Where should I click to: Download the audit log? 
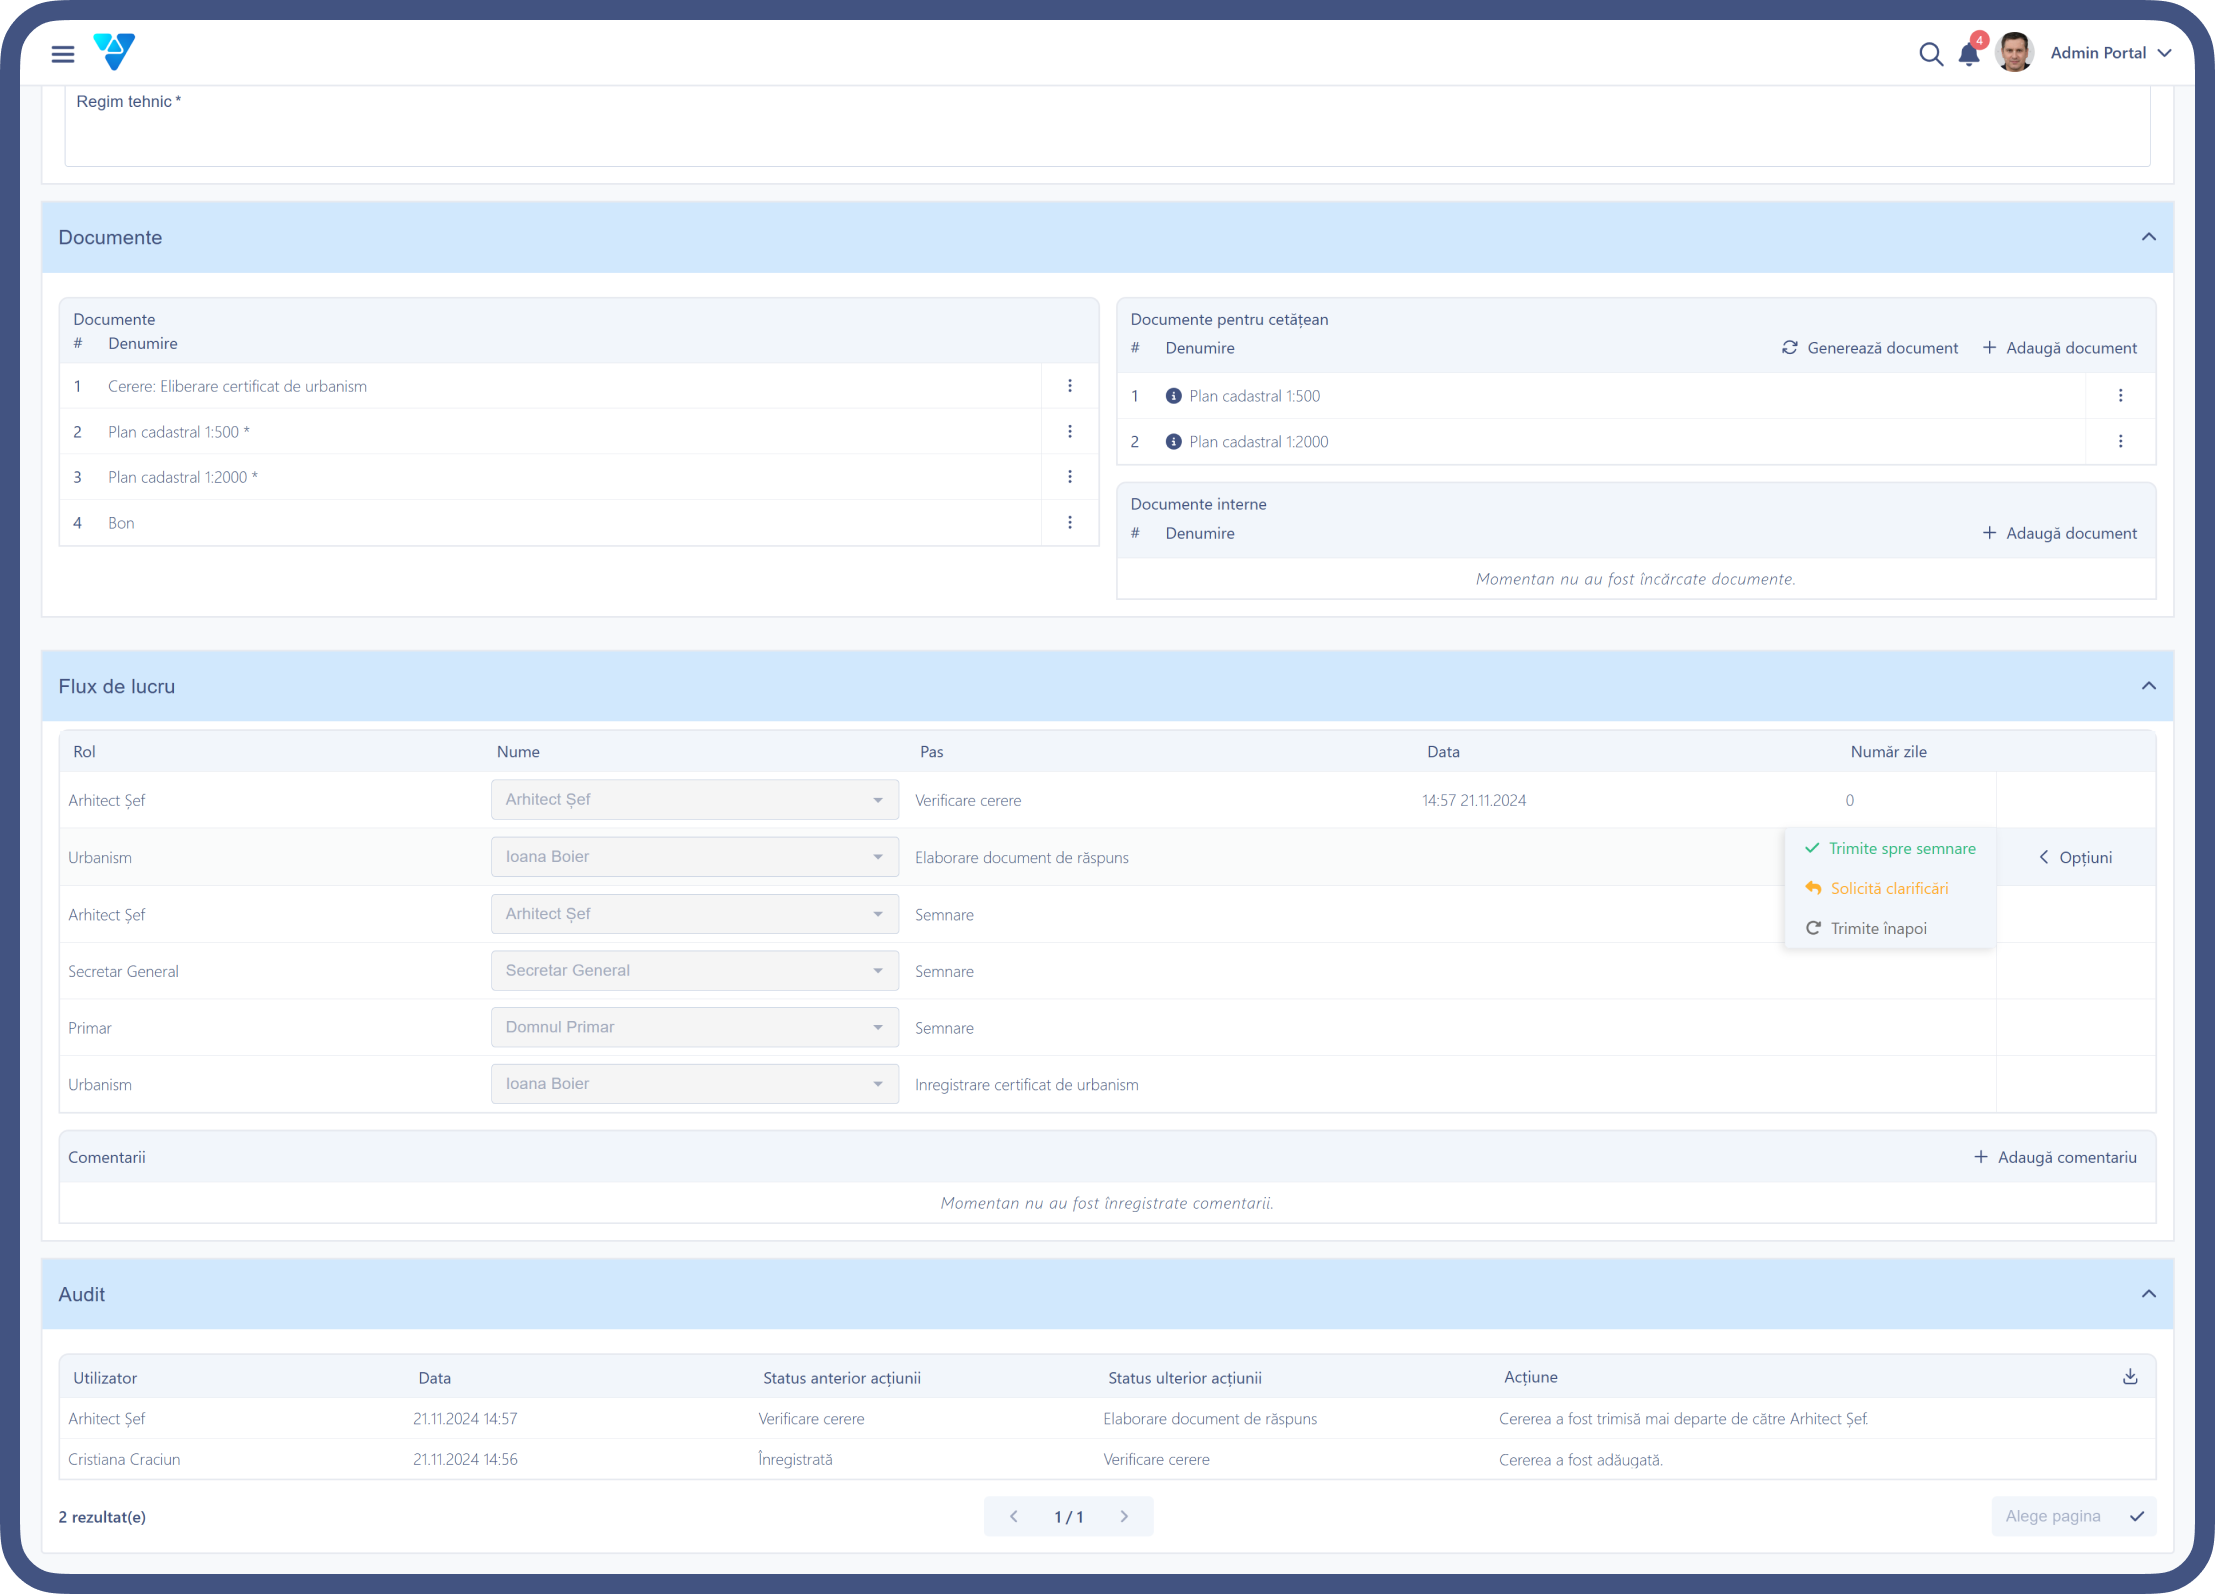click(x=2131, y=1377)
